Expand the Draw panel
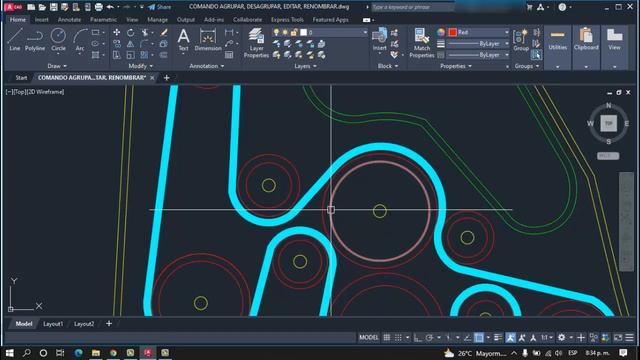 pos(57,66)
